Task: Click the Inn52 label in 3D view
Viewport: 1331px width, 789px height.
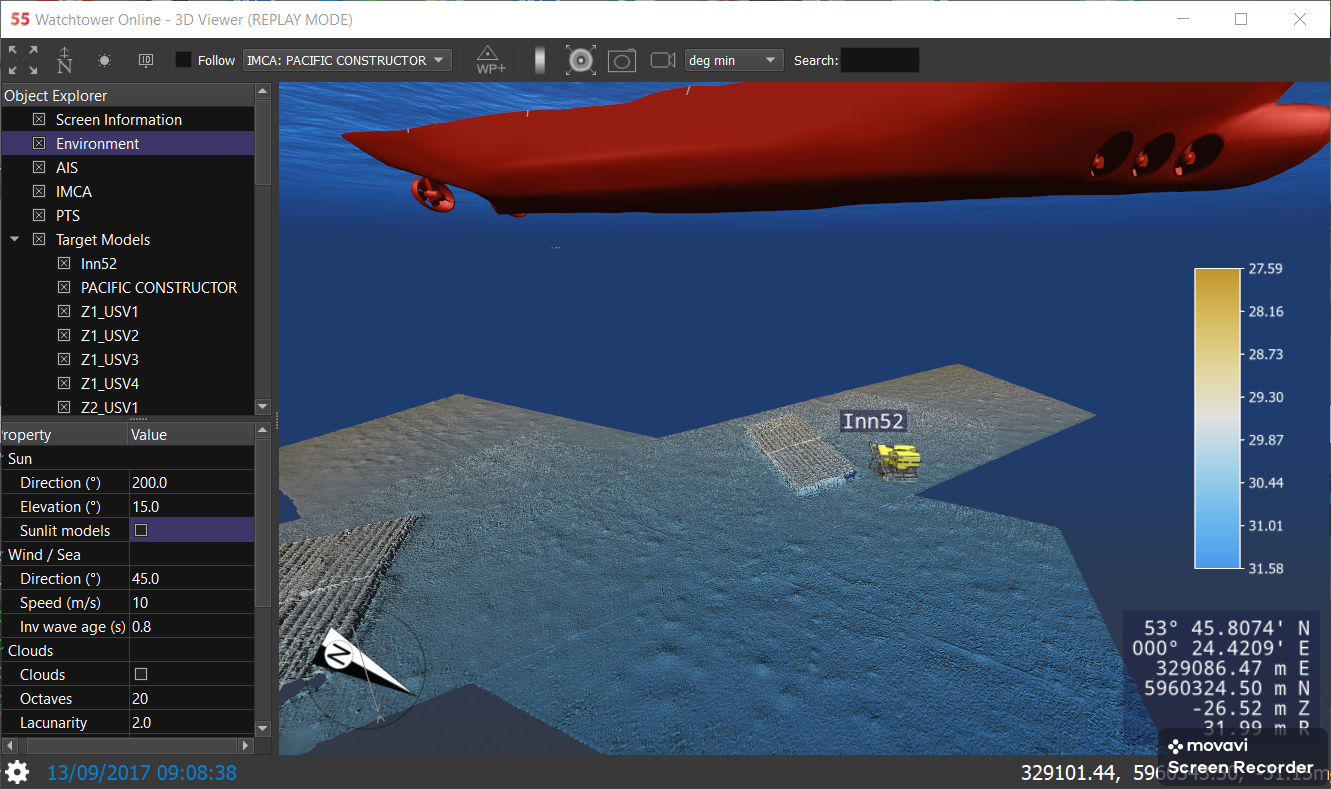Action: 873,421
